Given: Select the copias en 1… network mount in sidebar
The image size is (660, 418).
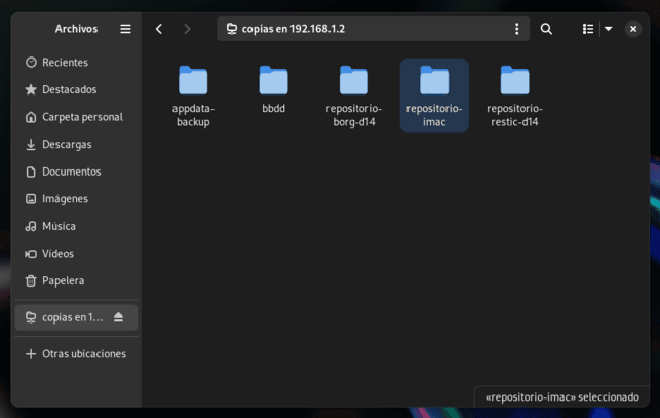Looking at the screenshot, I should [x=76, y=317].
